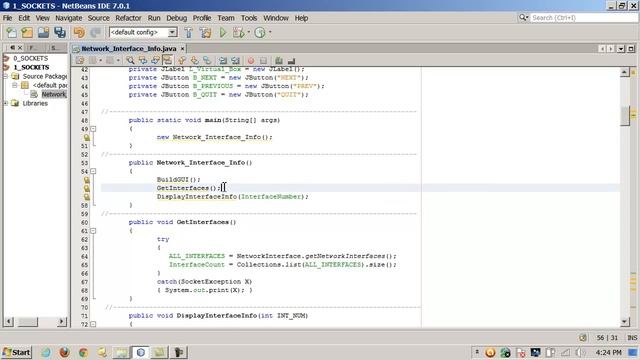Open the Tools menu

point(249,18)
